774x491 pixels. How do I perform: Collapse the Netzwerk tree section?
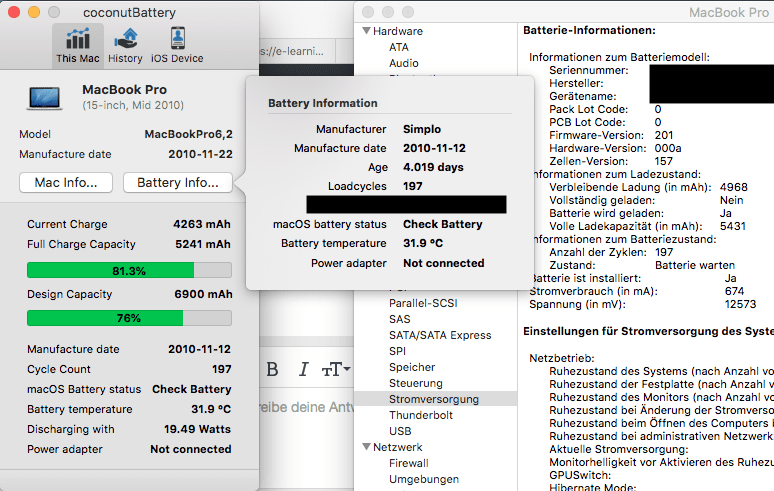click(366, 447)
